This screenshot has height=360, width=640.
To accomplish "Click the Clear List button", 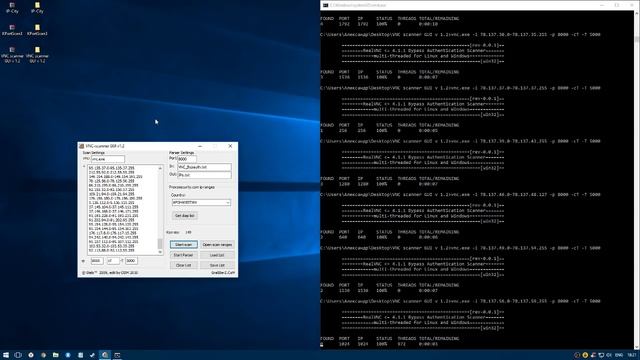I will click(183, 265).
